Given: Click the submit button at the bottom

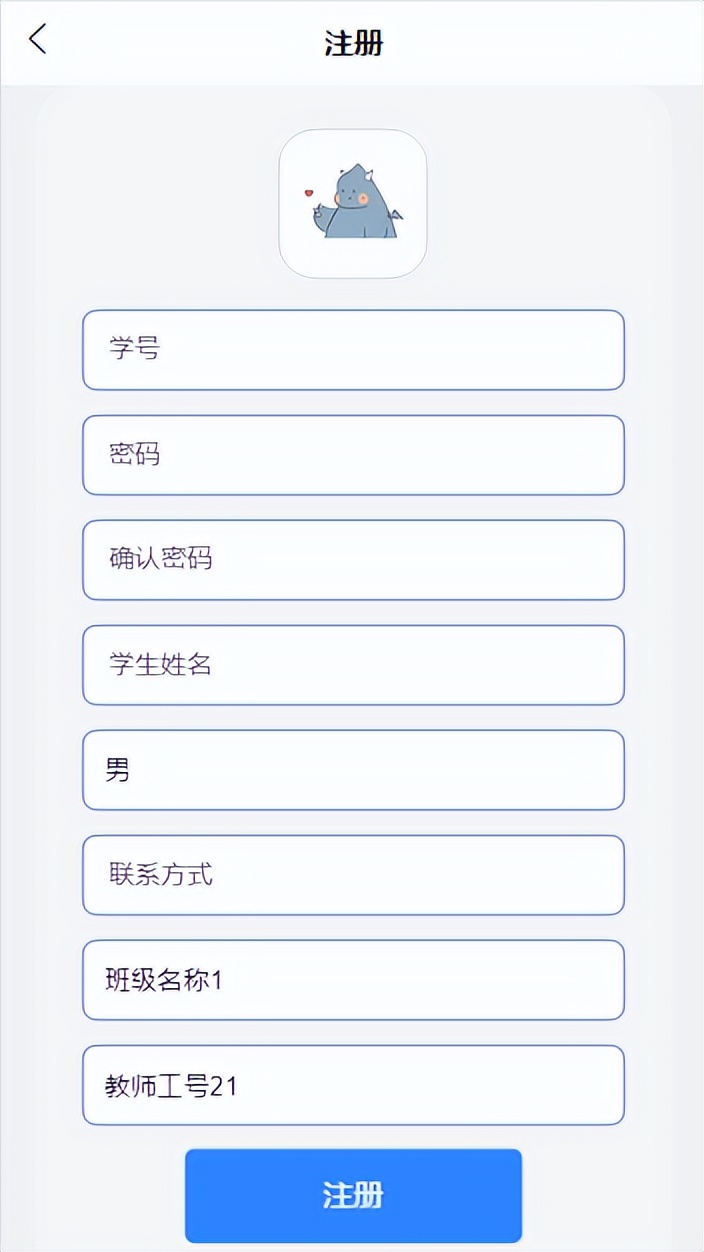Looking at the screenshot, I should pos(352,1194).
